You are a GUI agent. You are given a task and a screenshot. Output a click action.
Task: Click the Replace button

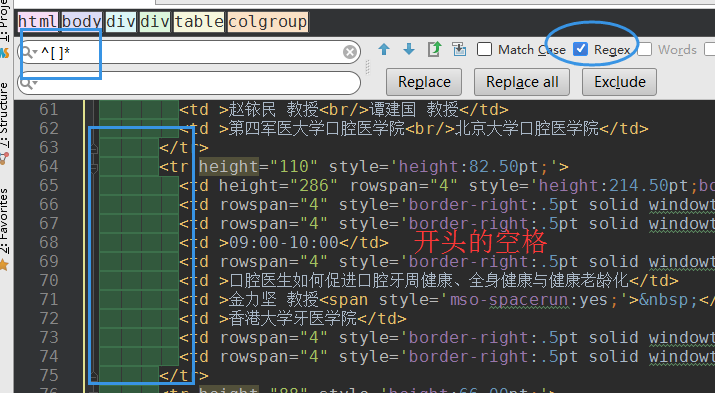coord(424,82)
